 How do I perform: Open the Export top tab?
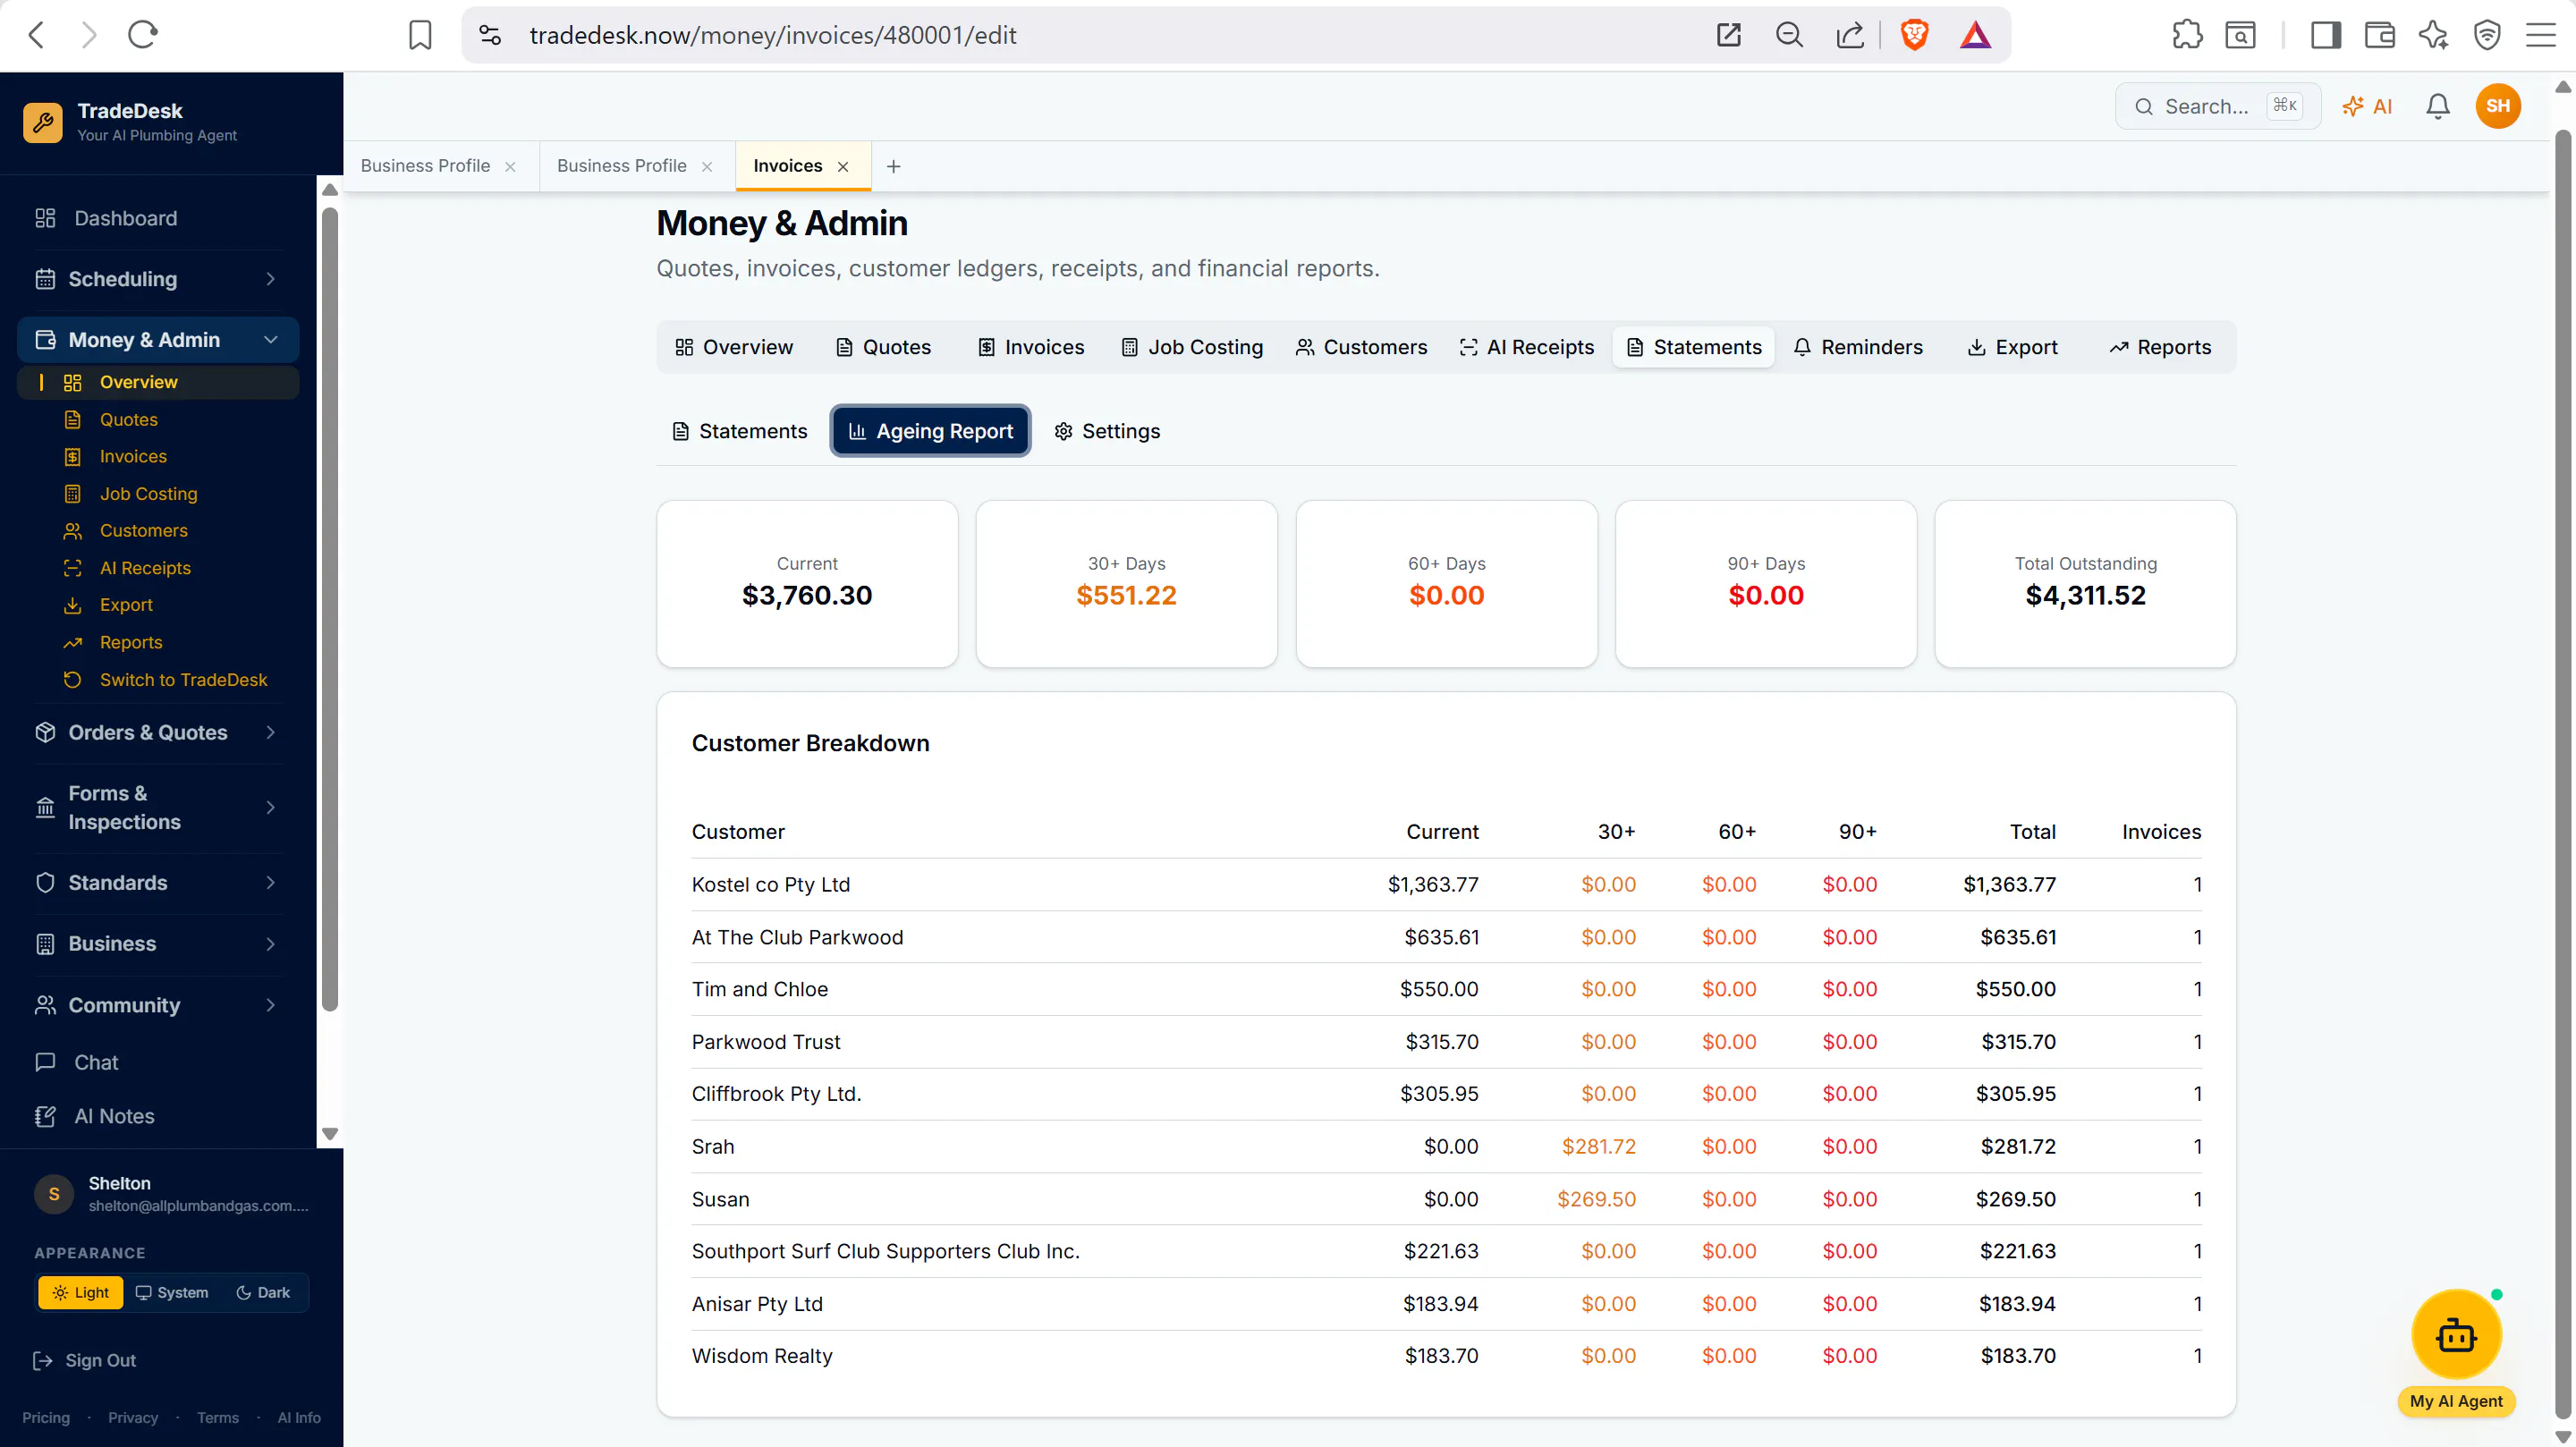[2013, 347]
